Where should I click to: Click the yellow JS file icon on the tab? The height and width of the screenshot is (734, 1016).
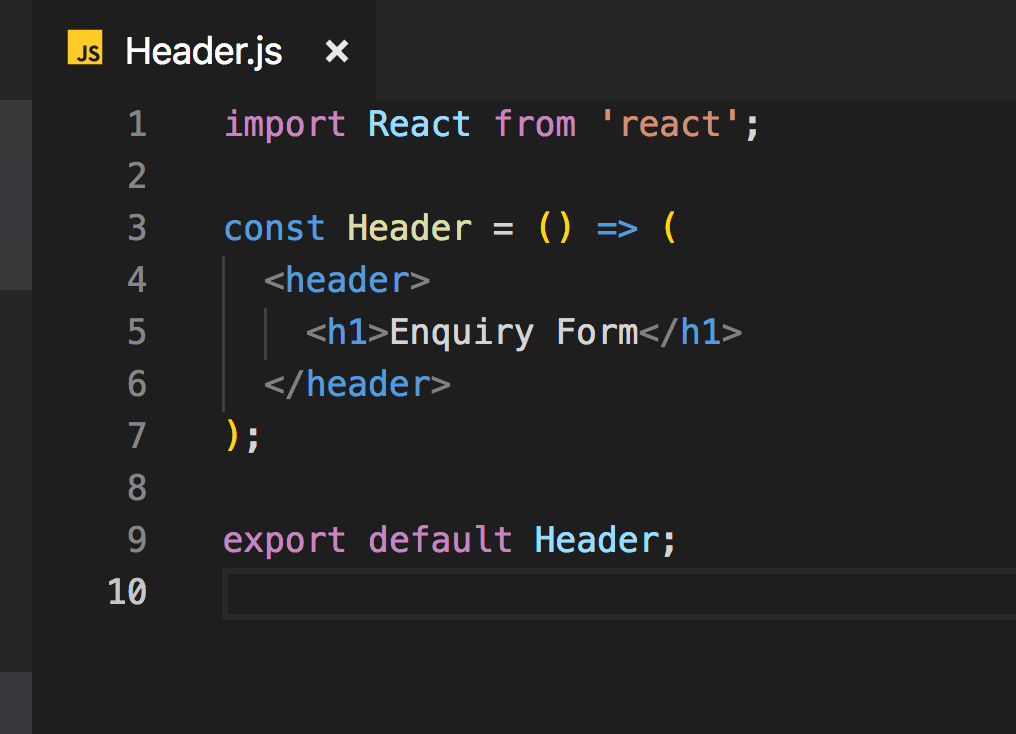pyautogui.click(x=85, y=50)
